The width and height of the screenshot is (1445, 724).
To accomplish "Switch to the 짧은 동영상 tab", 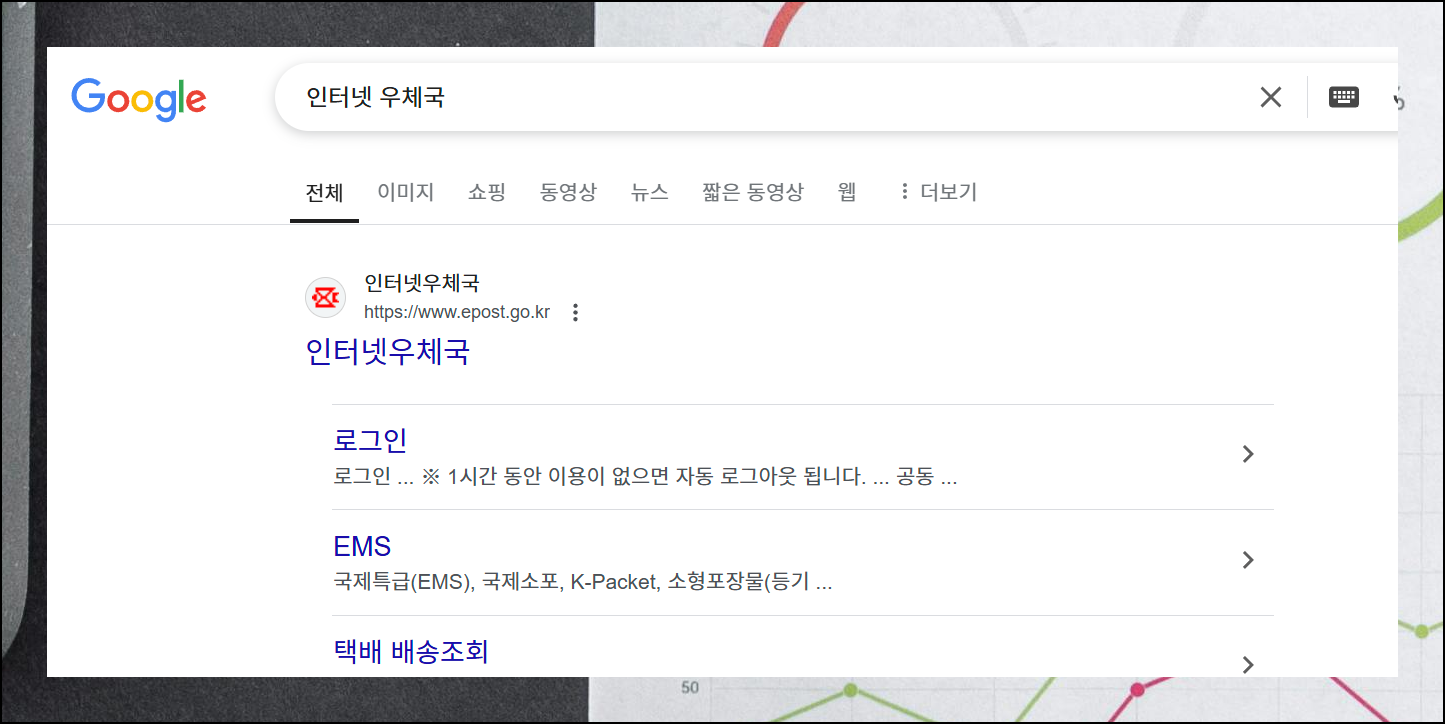I will coord(753,192).
